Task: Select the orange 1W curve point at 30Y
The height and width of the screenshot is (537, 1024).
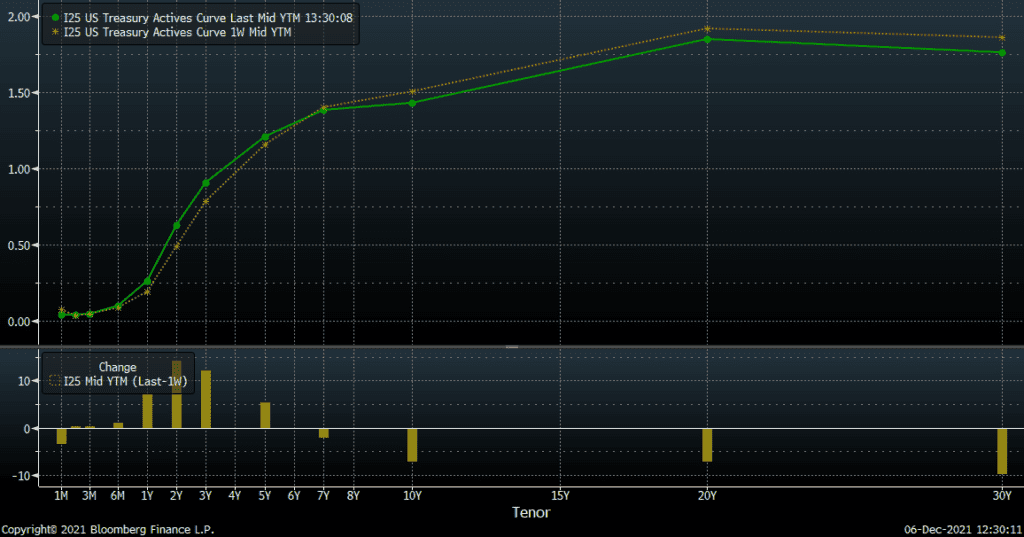Action: (x=1002, y=38)
